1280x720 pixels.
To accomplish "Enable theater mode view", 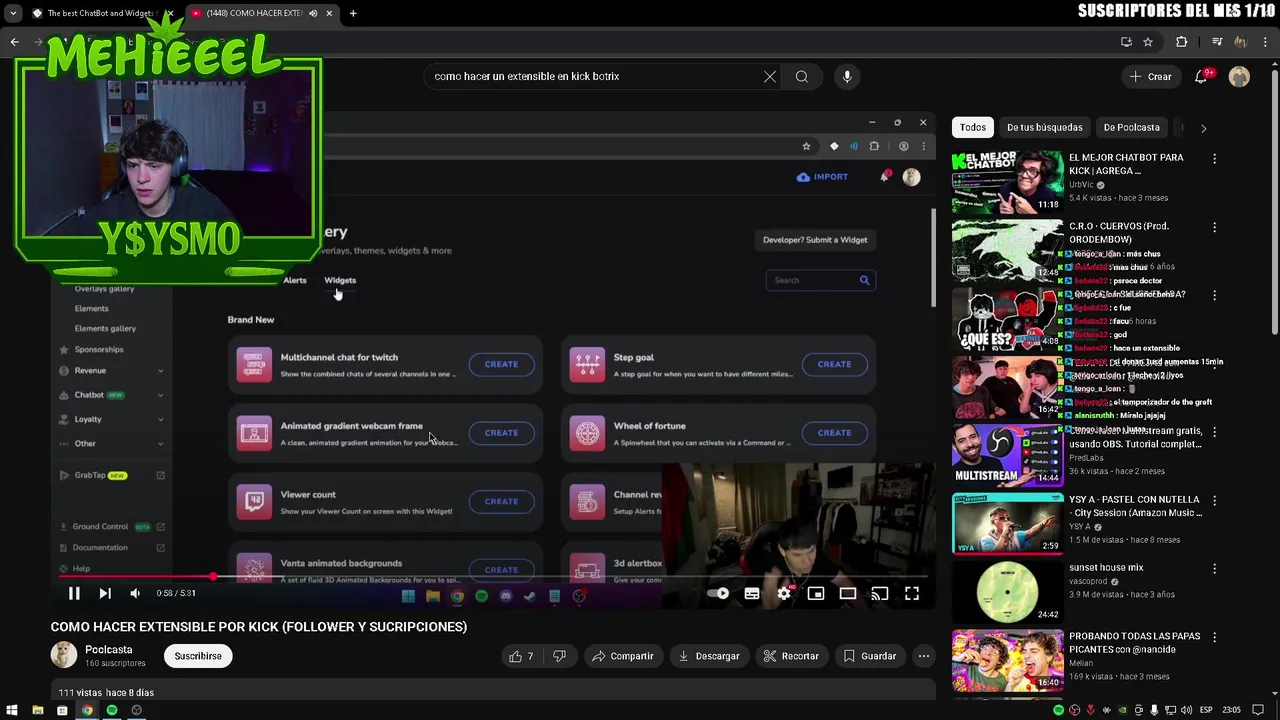I will (x=848, y=593).
